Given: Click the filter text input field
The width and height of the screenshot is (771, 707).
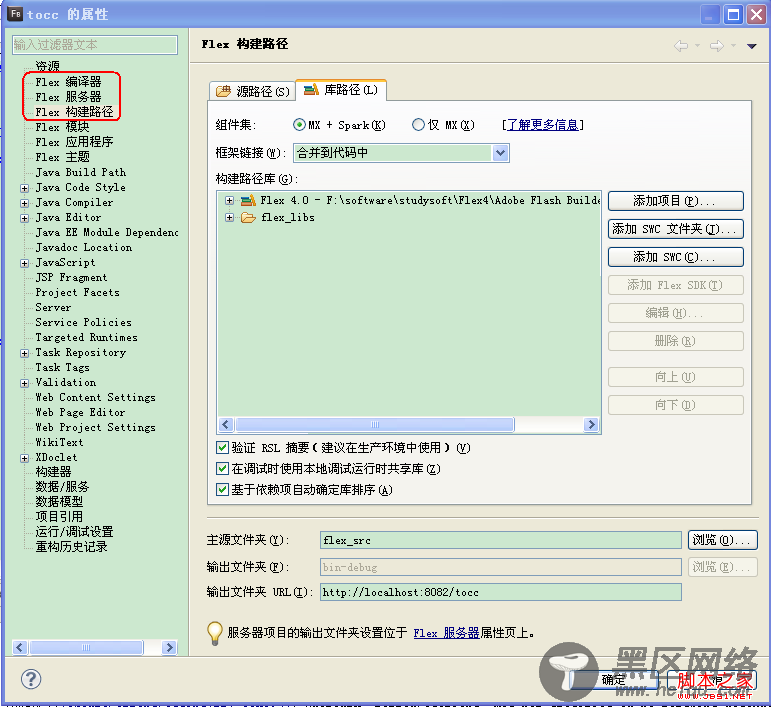Looking at the screenshot, I should coord(94,45).
